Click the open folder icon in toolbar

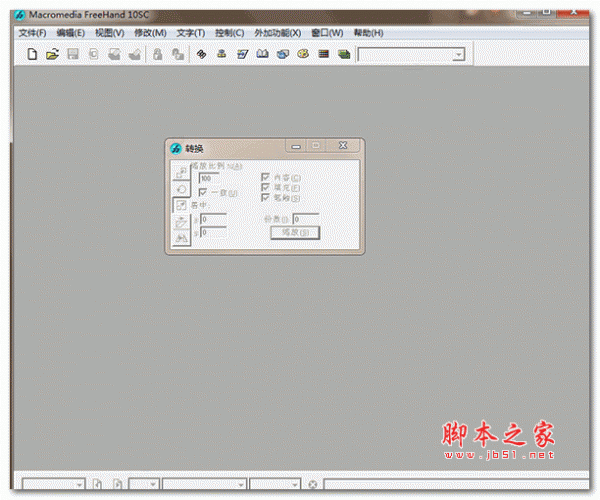[x=52, y=54]
